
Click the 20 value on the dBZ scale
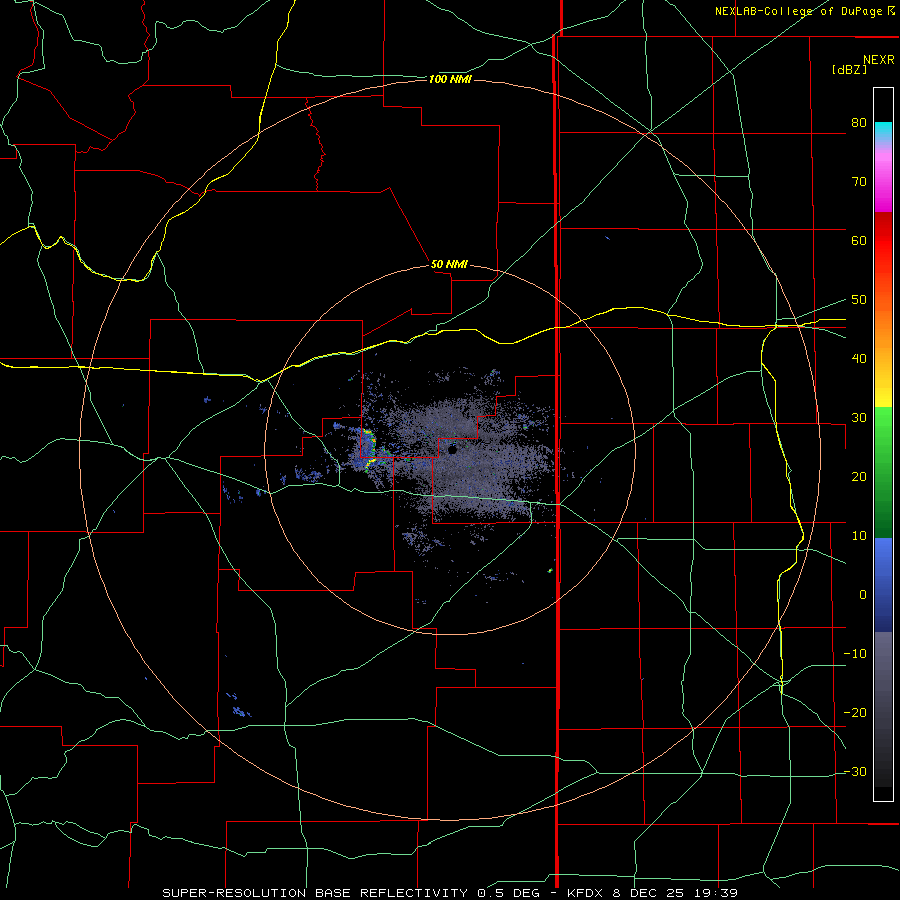859,477
